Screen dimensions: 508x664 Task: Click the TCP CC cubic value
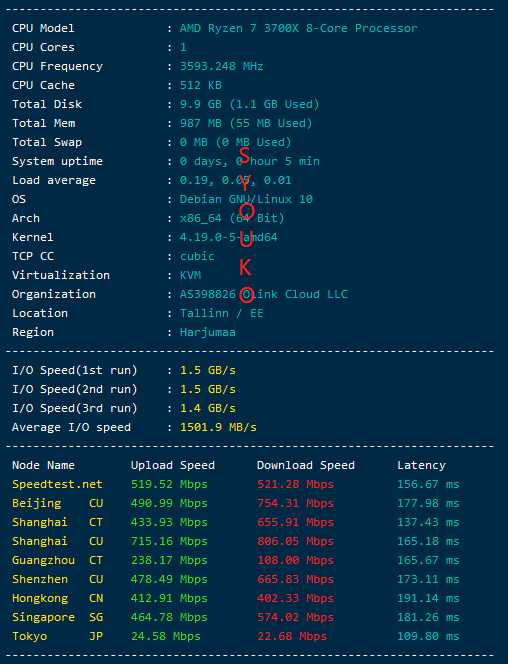tap(197, 256)
